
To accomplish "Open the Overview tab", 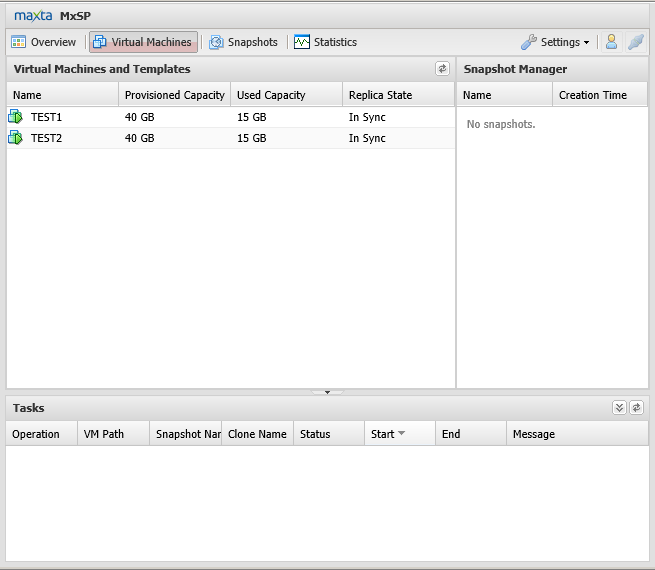I will 43,42.
